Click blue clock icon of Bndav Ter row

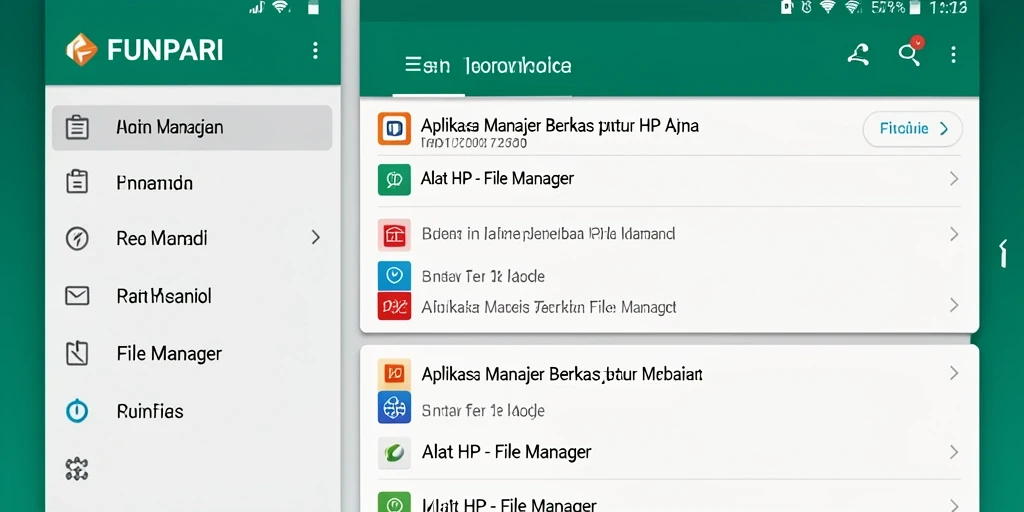tap(394, 276)
